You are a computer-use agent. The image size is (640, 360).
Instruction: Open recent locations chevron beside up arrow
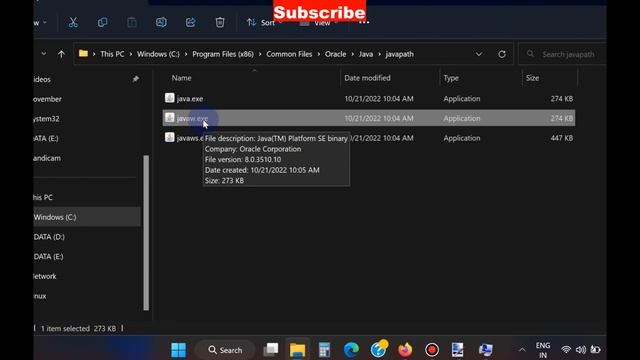tap(44, 54)
